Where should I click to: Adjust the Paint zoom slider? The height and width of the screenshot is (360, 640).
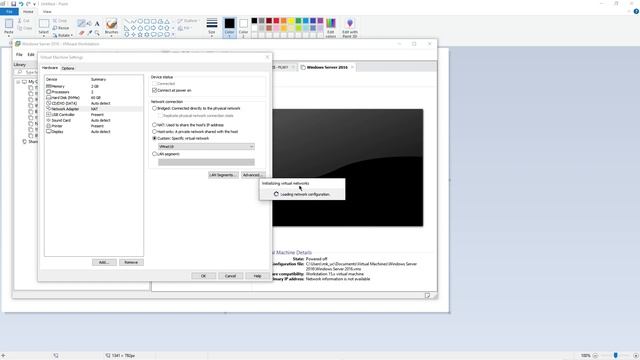pos(616,356)
